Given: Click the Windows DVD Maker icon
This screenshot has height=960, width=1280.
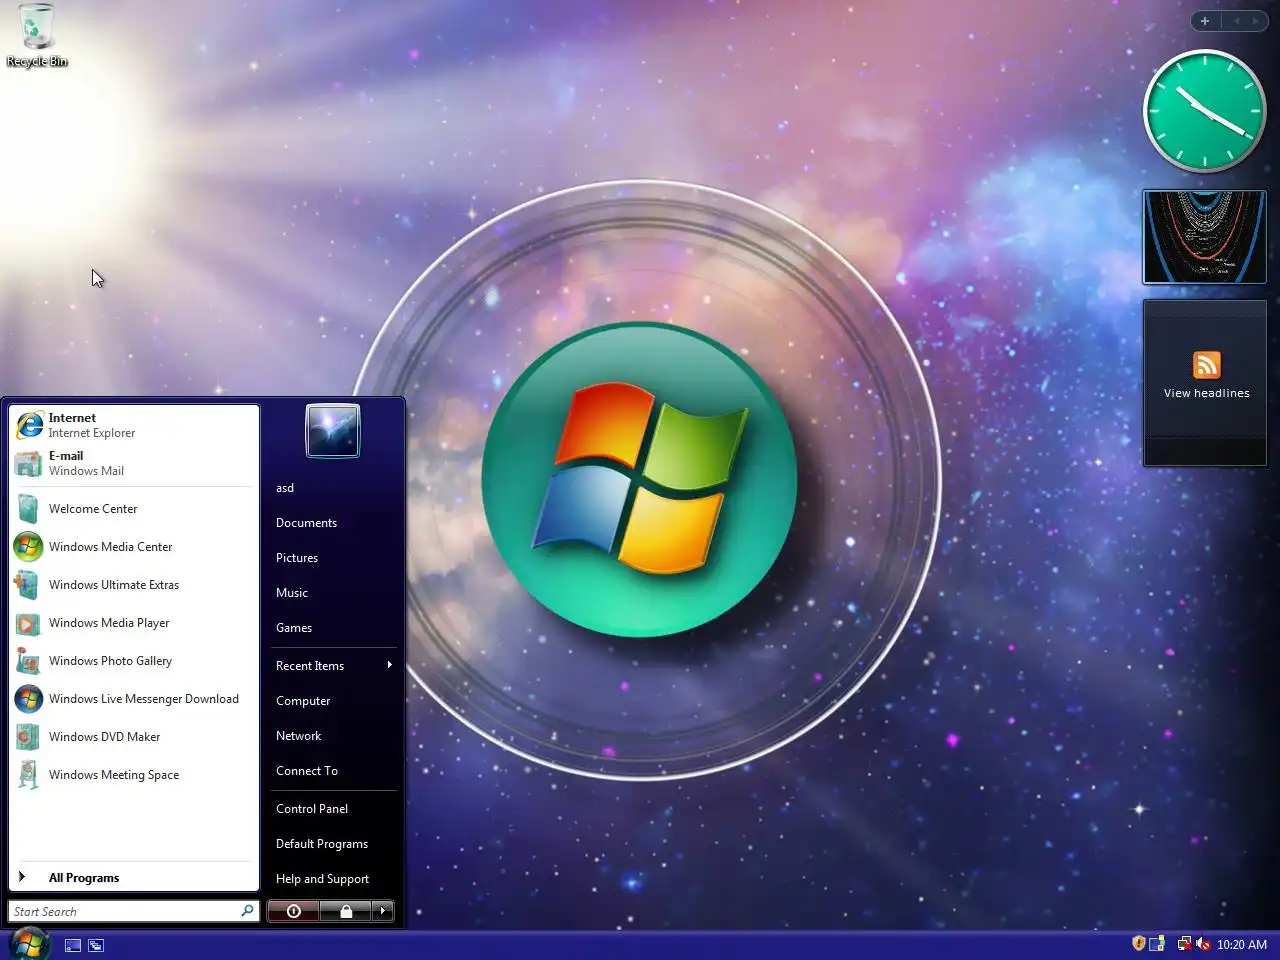Looking at the screenshot, I should click(x=29, y=737).
